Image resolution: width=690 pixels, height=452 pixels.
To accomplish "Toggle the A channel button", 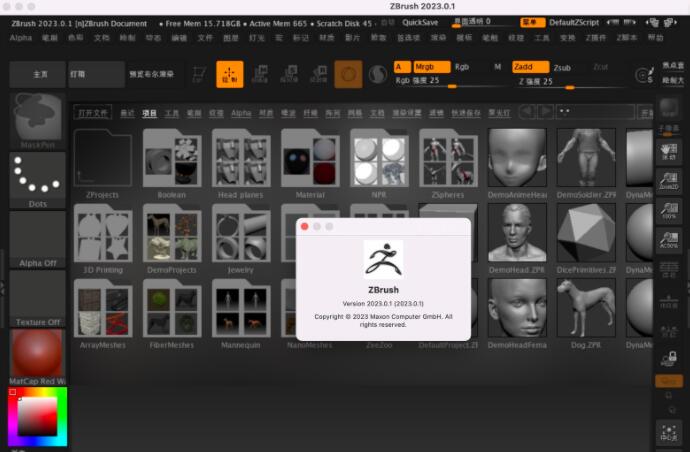I will pyautogui.click(x=402, y=67).
